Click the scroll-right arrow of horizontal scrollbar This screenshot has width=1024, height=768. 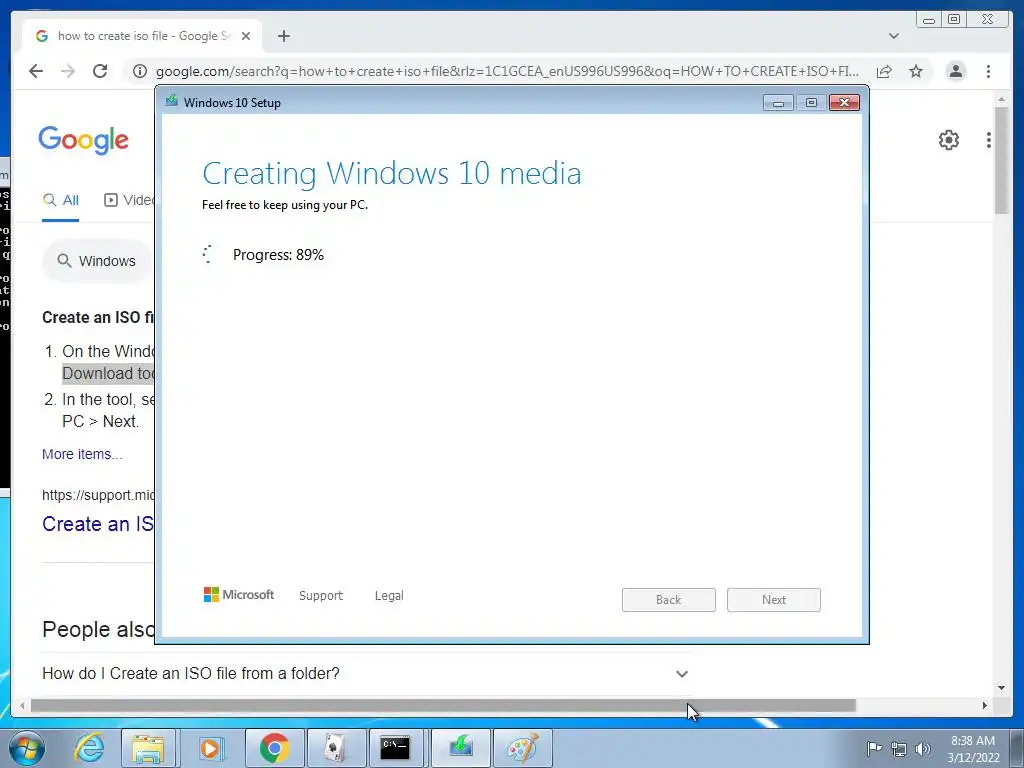[x=985, y=705]
